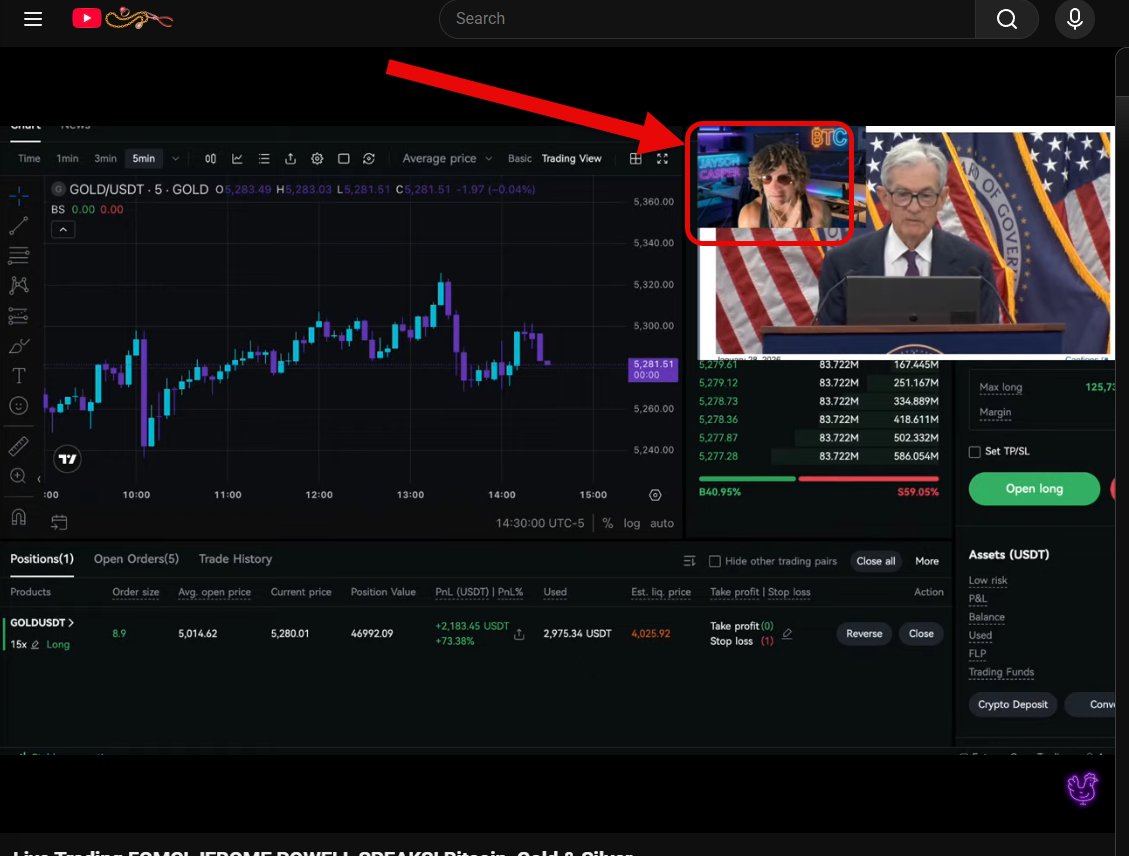Open the positions filter settings icon

(689, 561)
